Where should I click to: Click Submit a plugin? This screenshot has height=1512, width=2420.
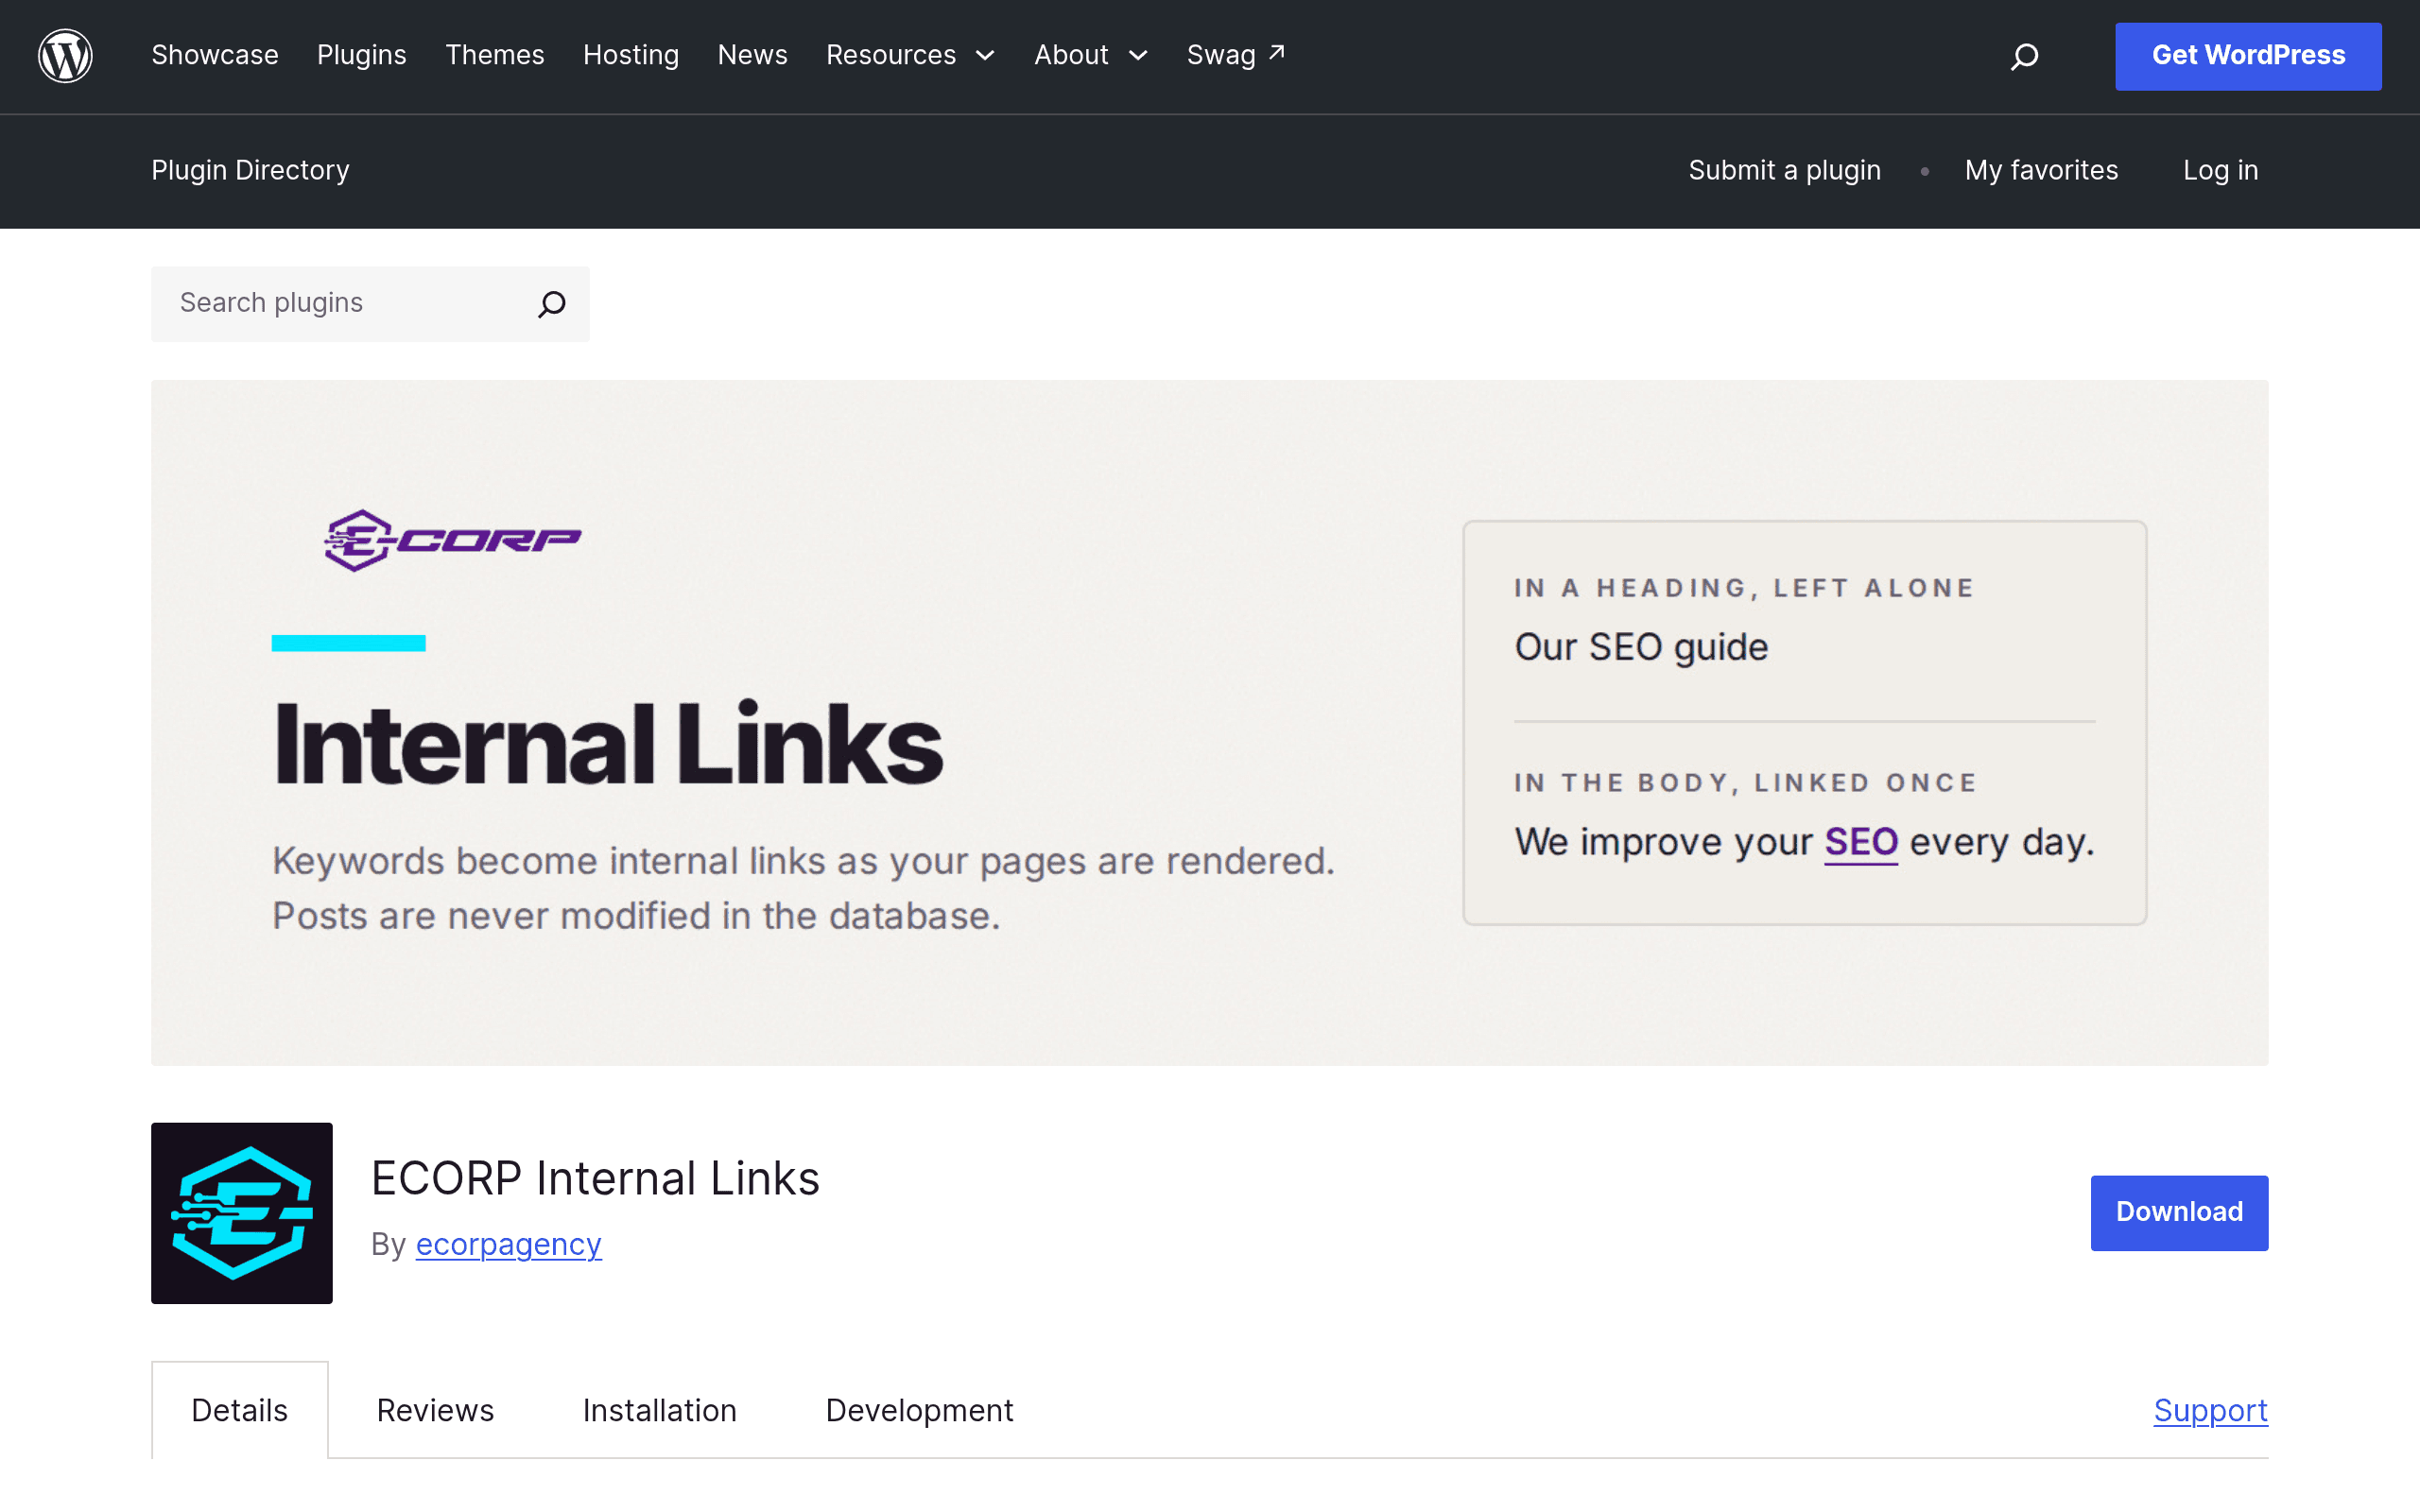pos(1785,170)
